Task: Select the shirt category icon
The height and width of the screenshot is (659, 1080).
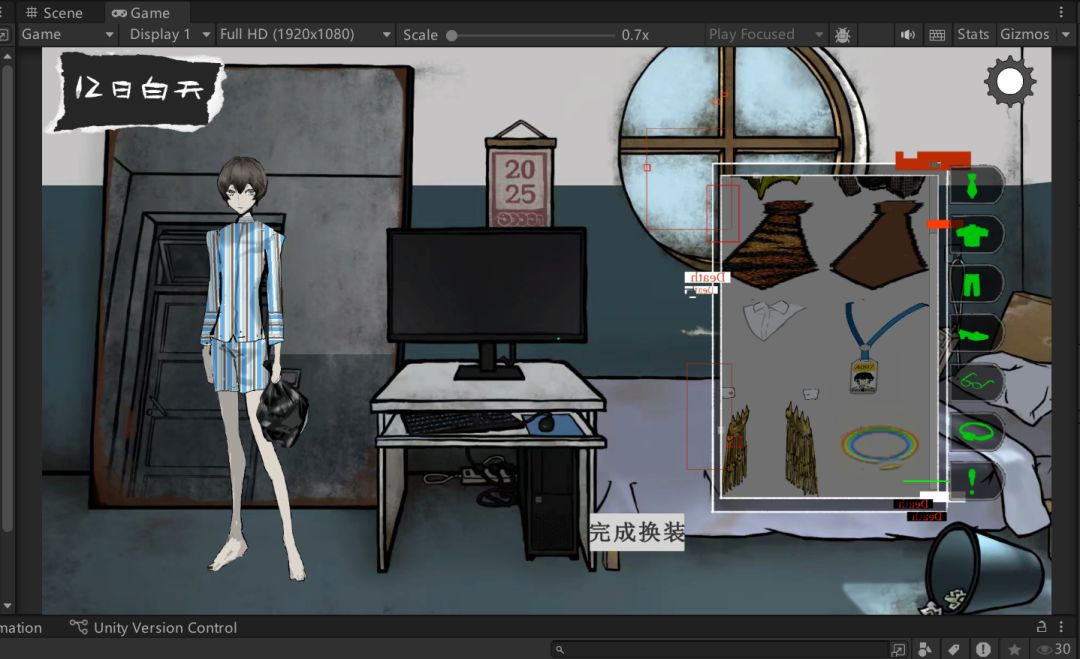Action: (971, 235)
